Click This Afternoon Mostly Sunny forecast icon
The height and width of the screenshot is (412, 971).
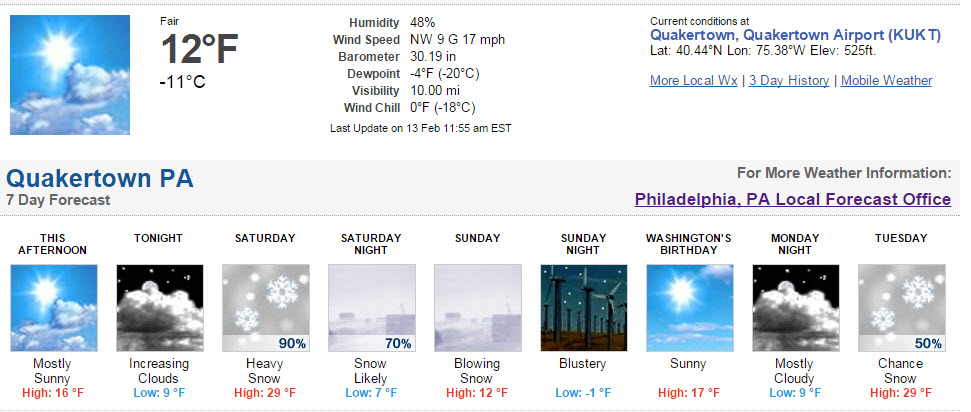pos(54,308)
